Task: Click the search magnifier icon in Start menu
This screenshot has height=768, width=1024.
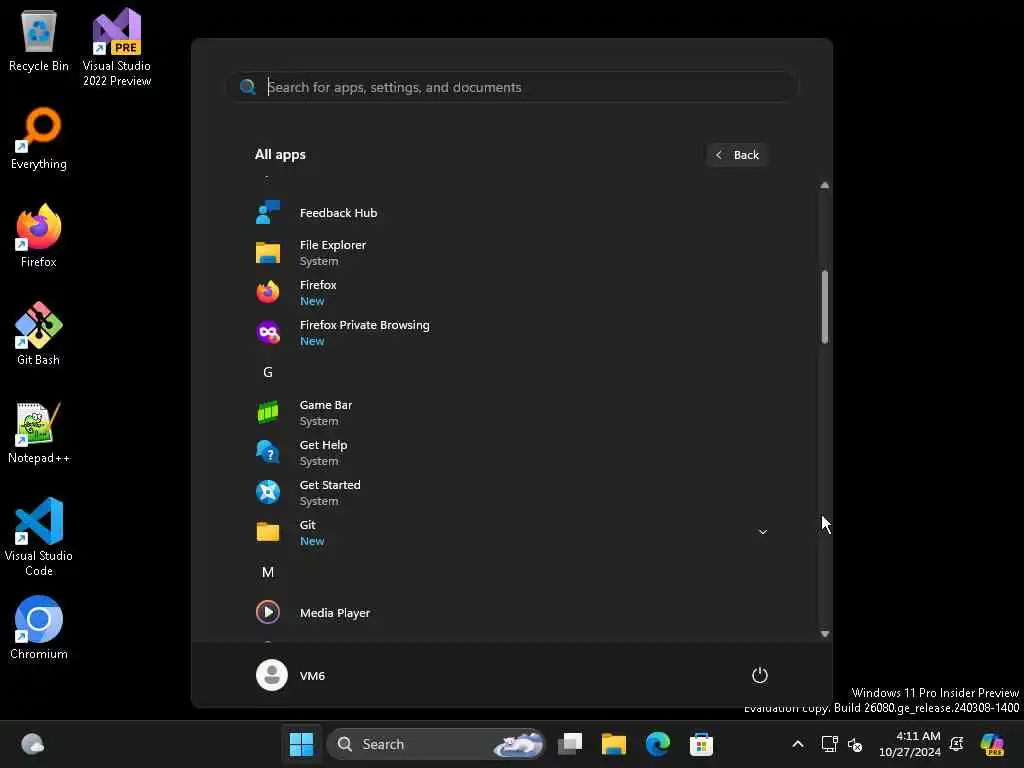Action: pos(248,87)
